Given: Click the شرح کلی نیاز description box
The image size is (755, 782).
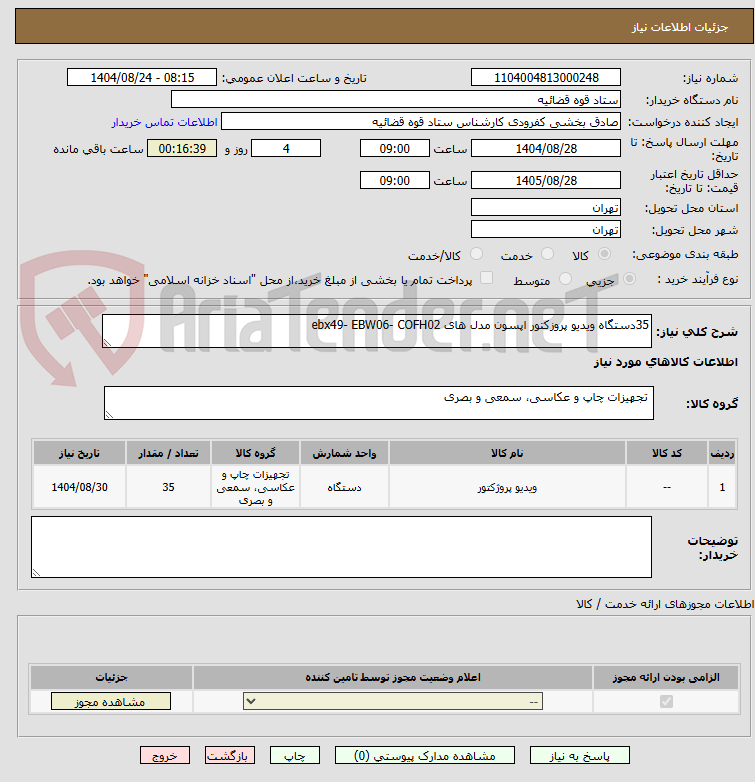Looking at the screenshot, I should [x=378, y=331].
